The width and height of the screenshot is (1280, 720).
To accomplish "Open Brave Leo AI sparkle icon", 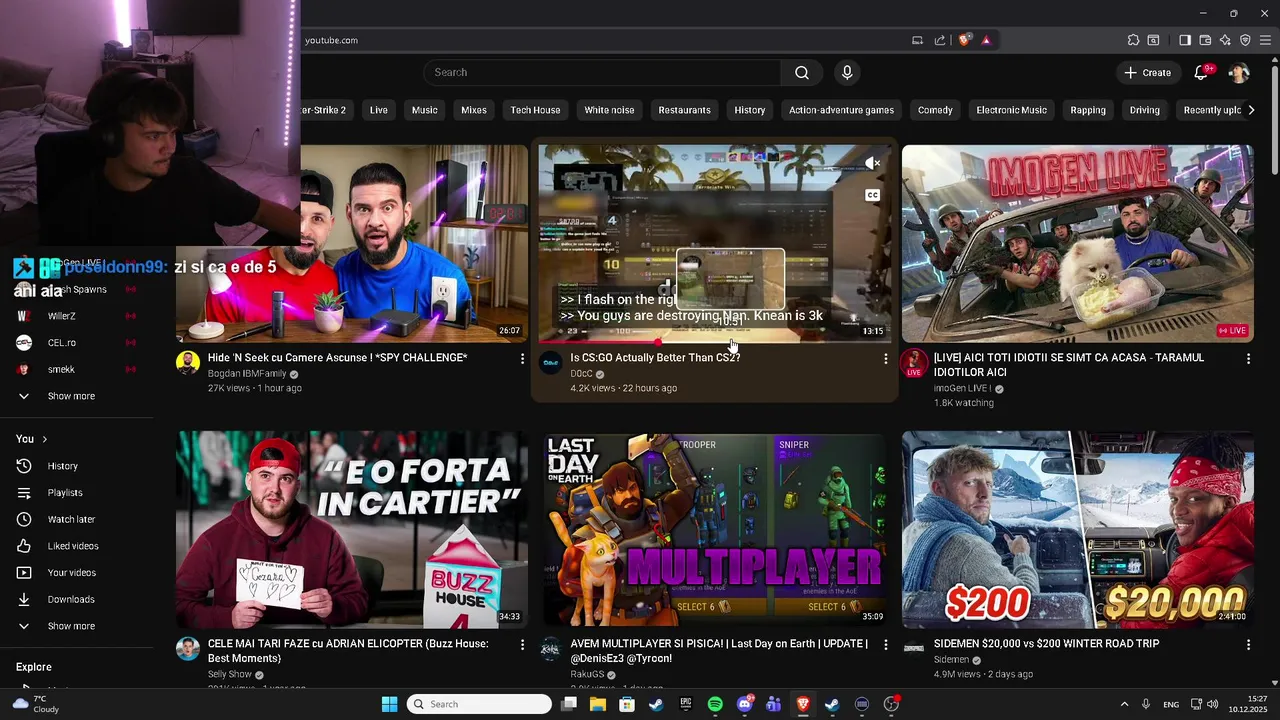I will (1225, 40).
